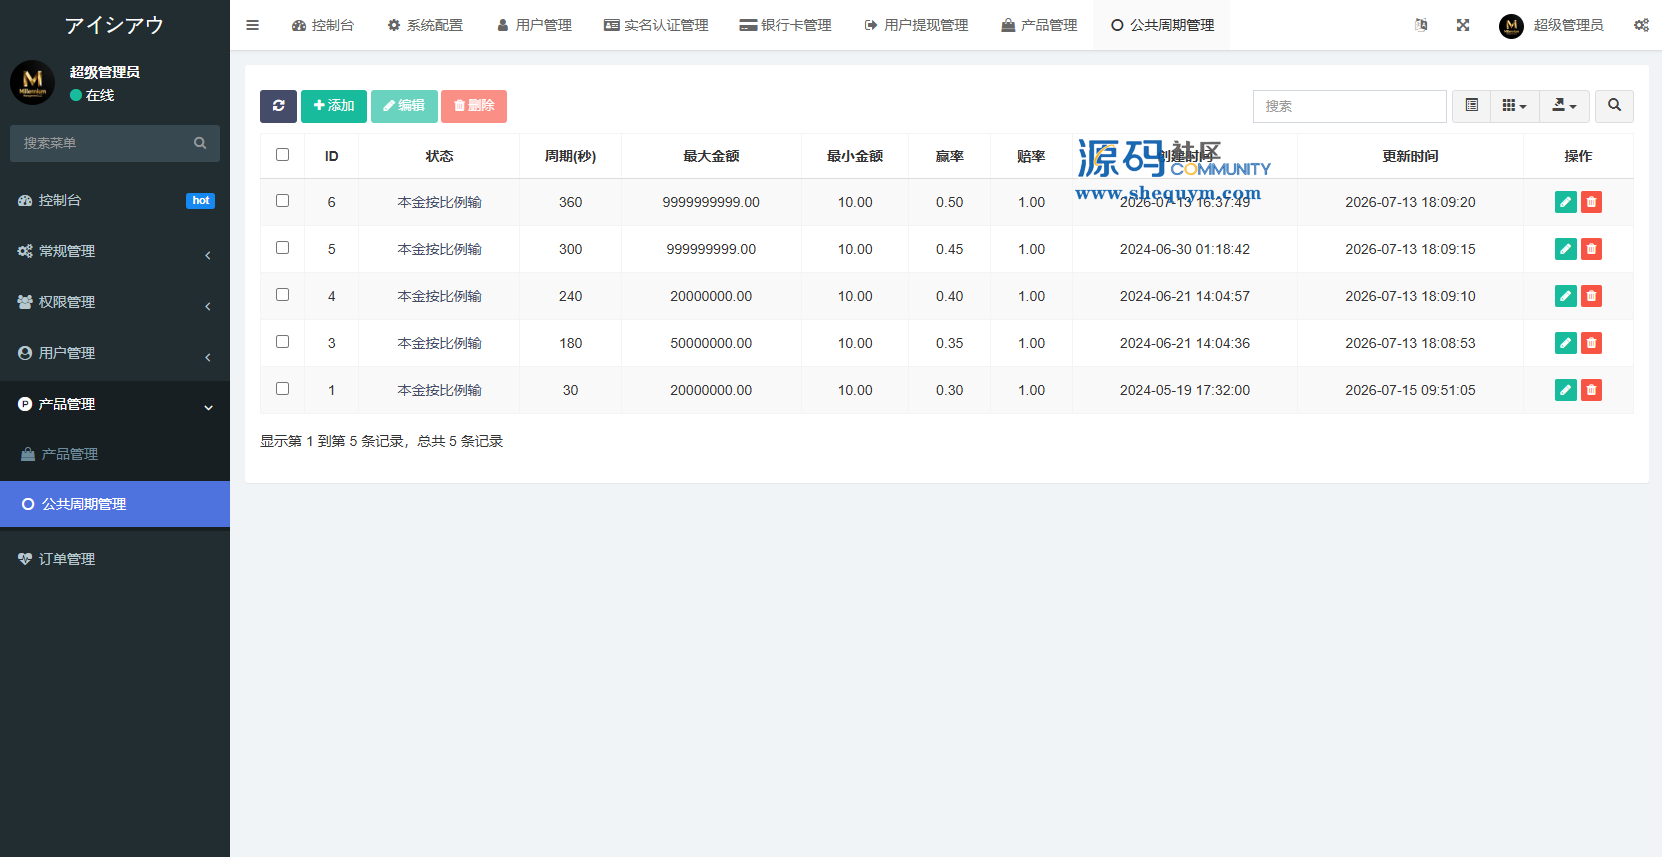Sort by the 最大金额 column header
Viewport: 1662px width, 857px height.
pos(711,156)
